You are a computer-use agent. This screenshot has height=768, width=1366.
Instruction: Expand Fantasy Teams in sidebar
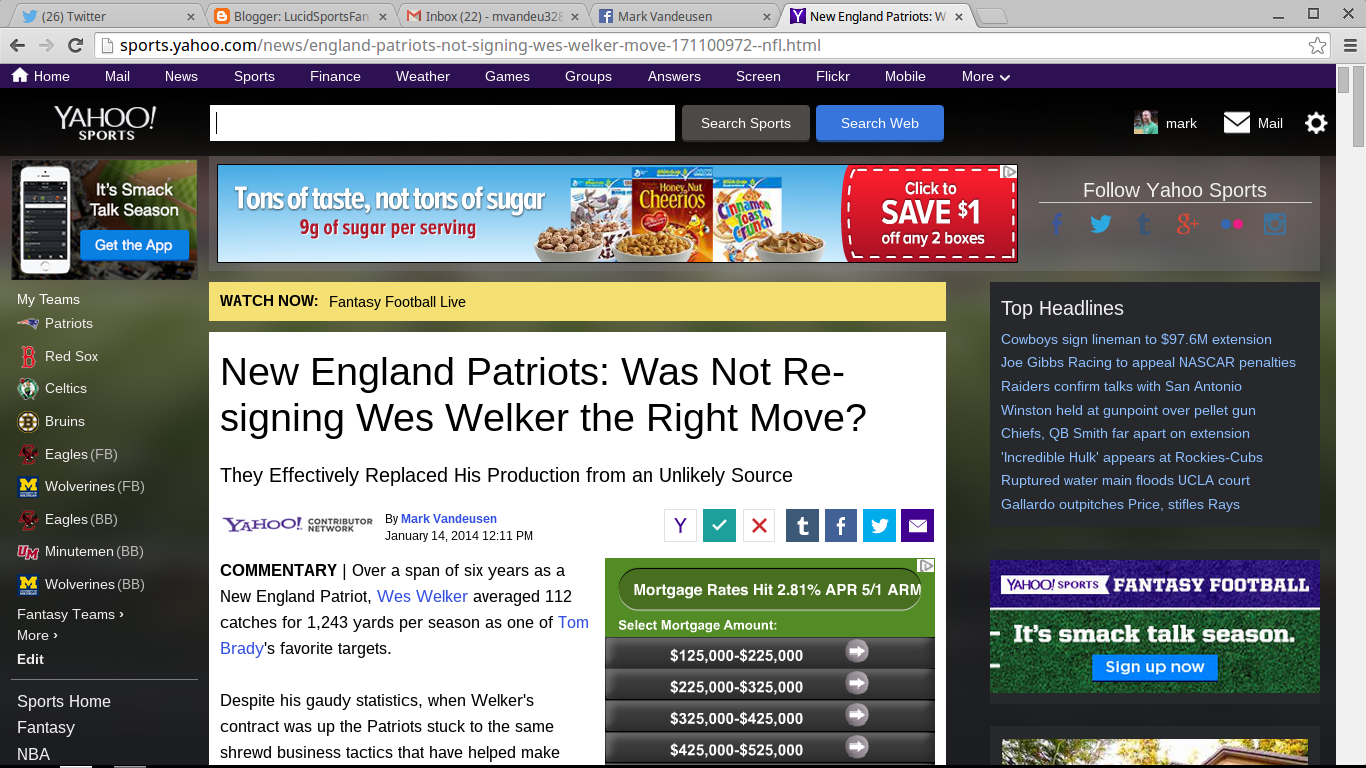coord(70,614)
